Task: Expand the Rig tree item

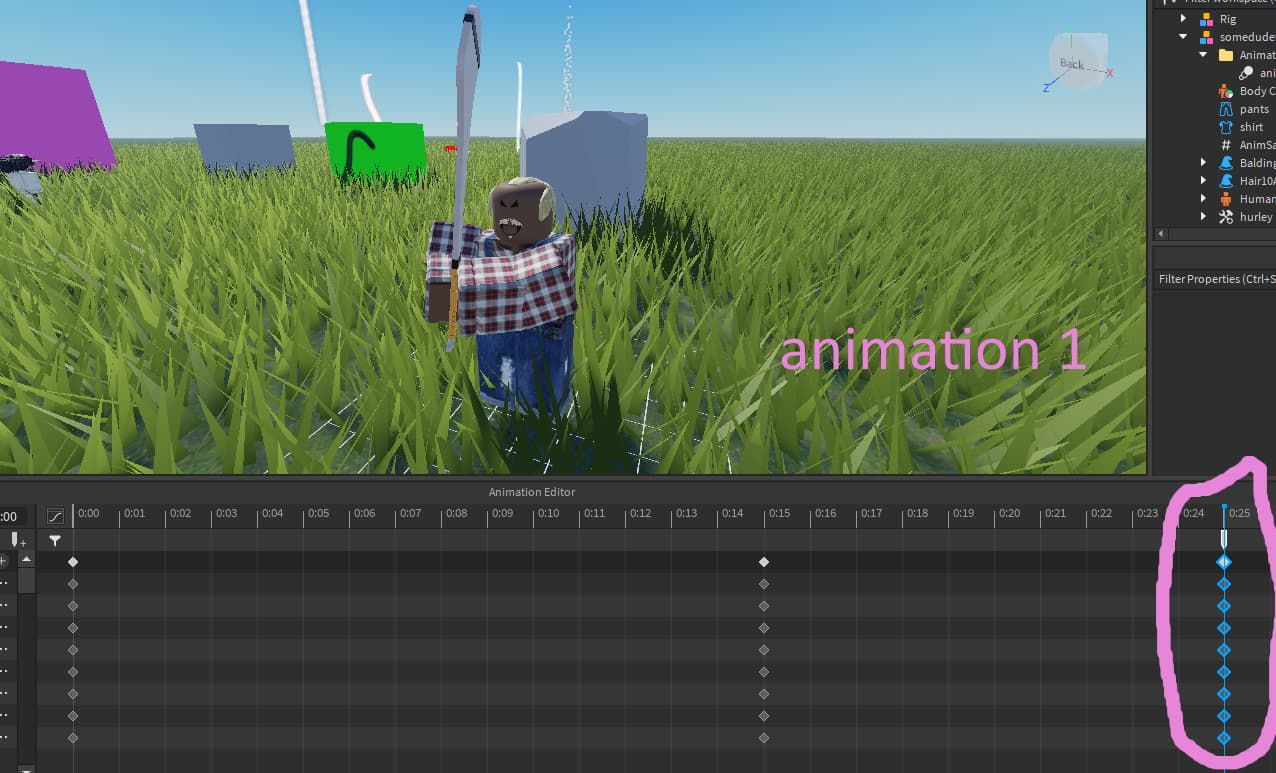Action: point(1183,18)
